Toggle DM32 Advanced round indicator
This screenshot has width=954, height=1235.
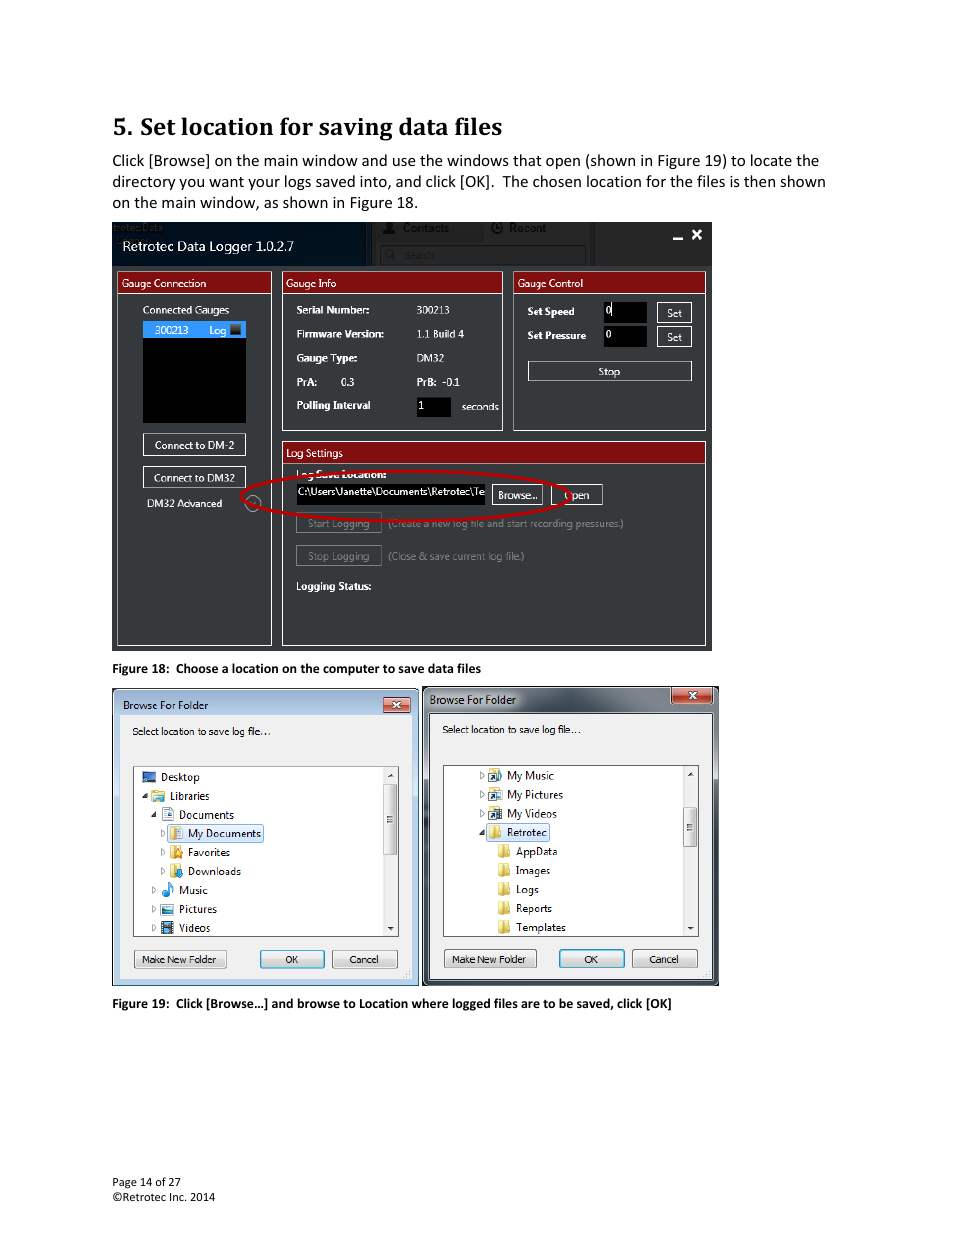[x=253, y=503]
